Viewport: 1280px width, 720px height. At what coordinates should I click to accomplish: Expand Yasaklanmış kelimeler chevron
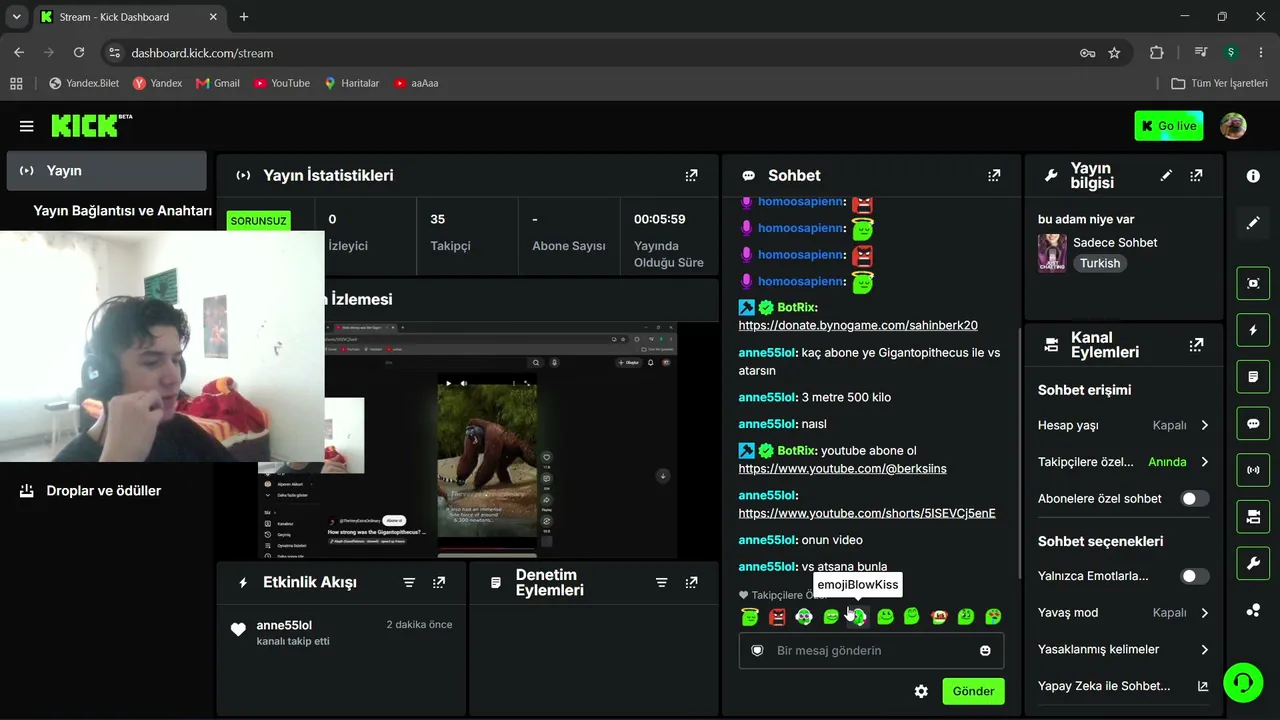[x=1204, y=649]
